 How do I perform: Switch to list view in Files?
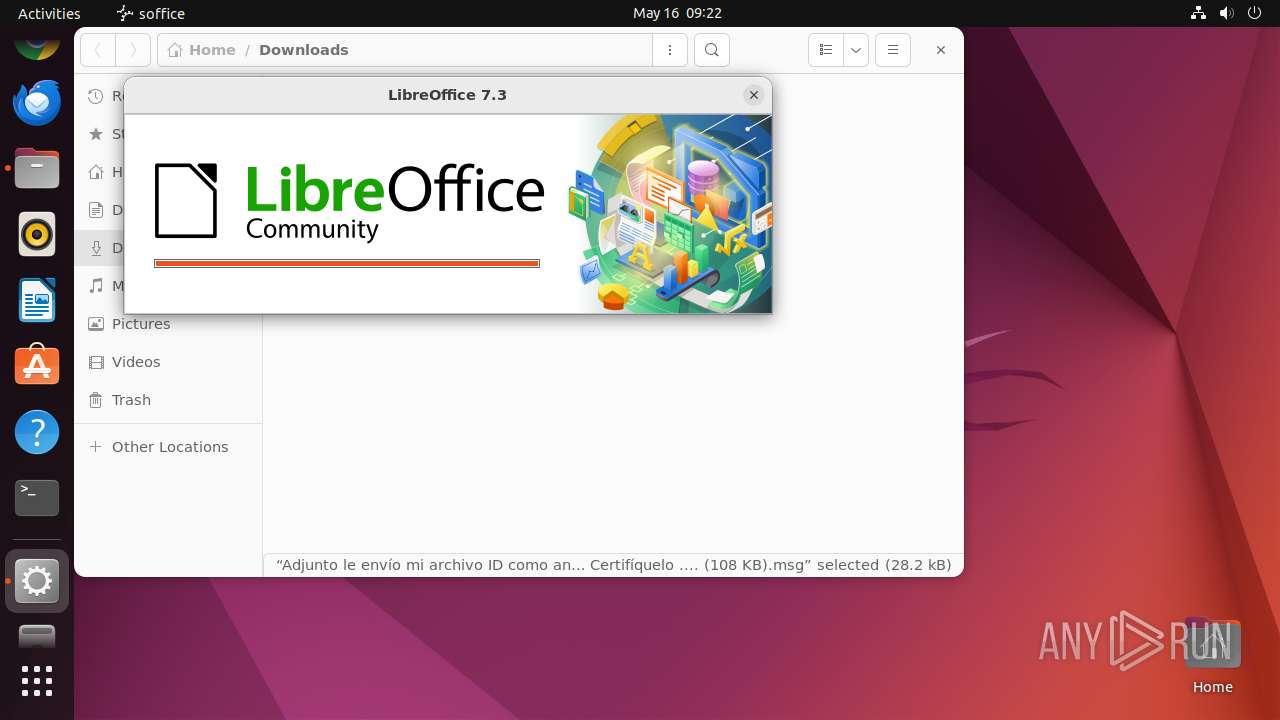[825, 50]
